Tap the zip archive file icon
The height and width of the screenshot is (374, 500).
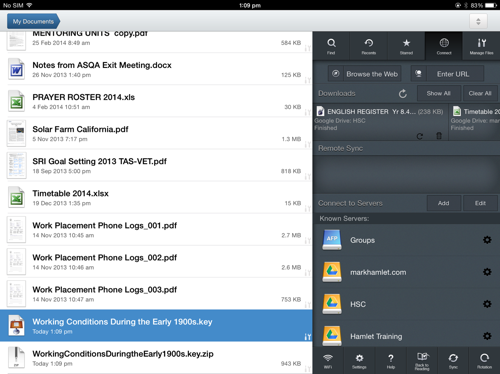16,358
